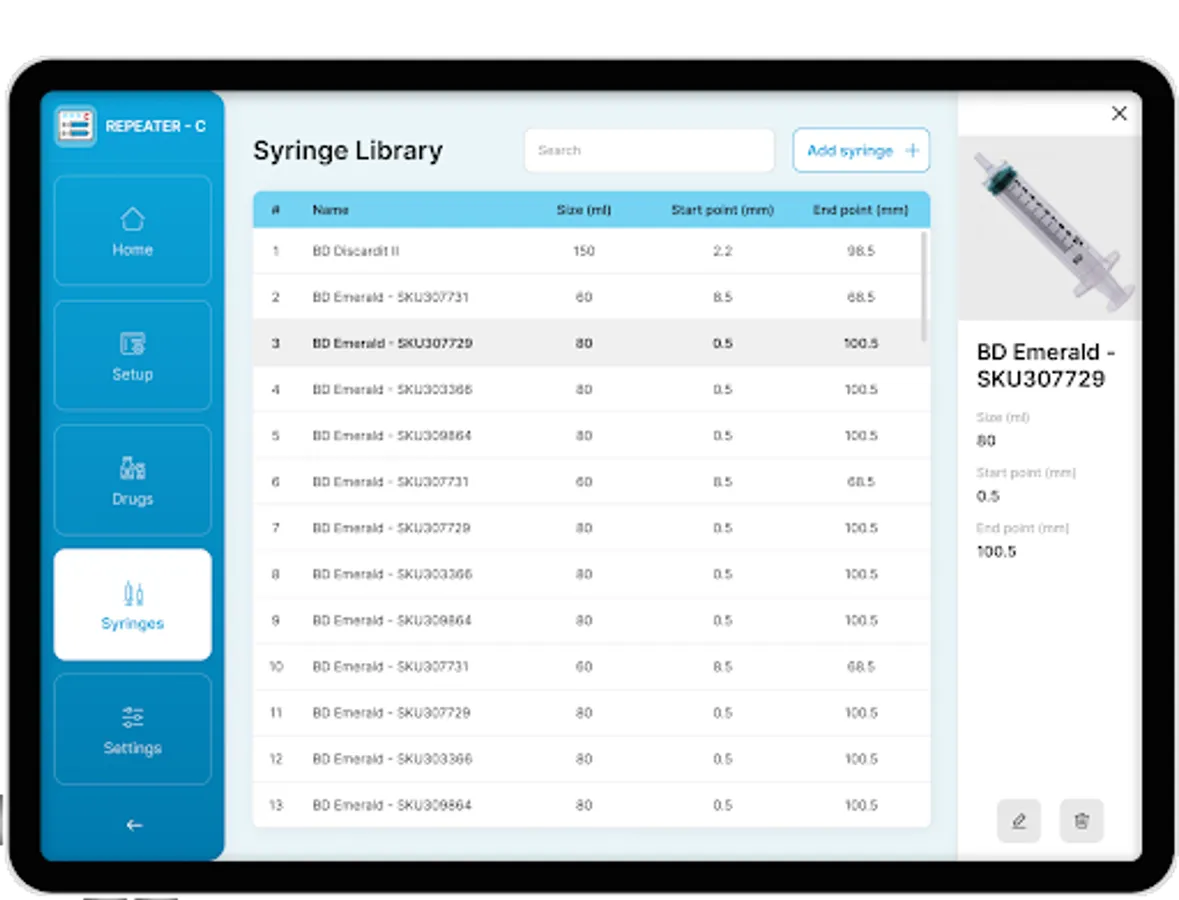Screen dimensions: 1179x900
Task: Click the # column header
Action: click(x=275, y=210)
